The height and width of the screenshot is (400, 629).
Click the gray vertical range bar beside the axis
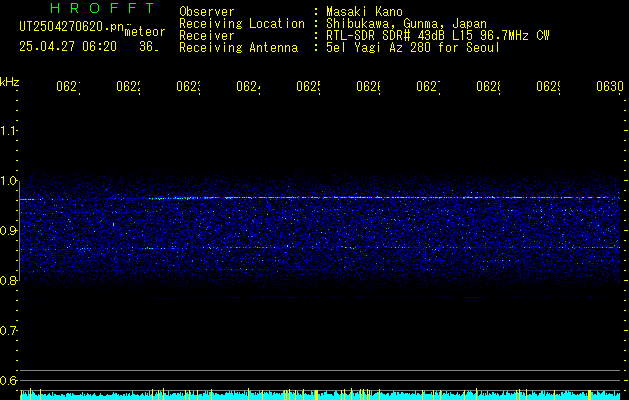pos(19,231)
